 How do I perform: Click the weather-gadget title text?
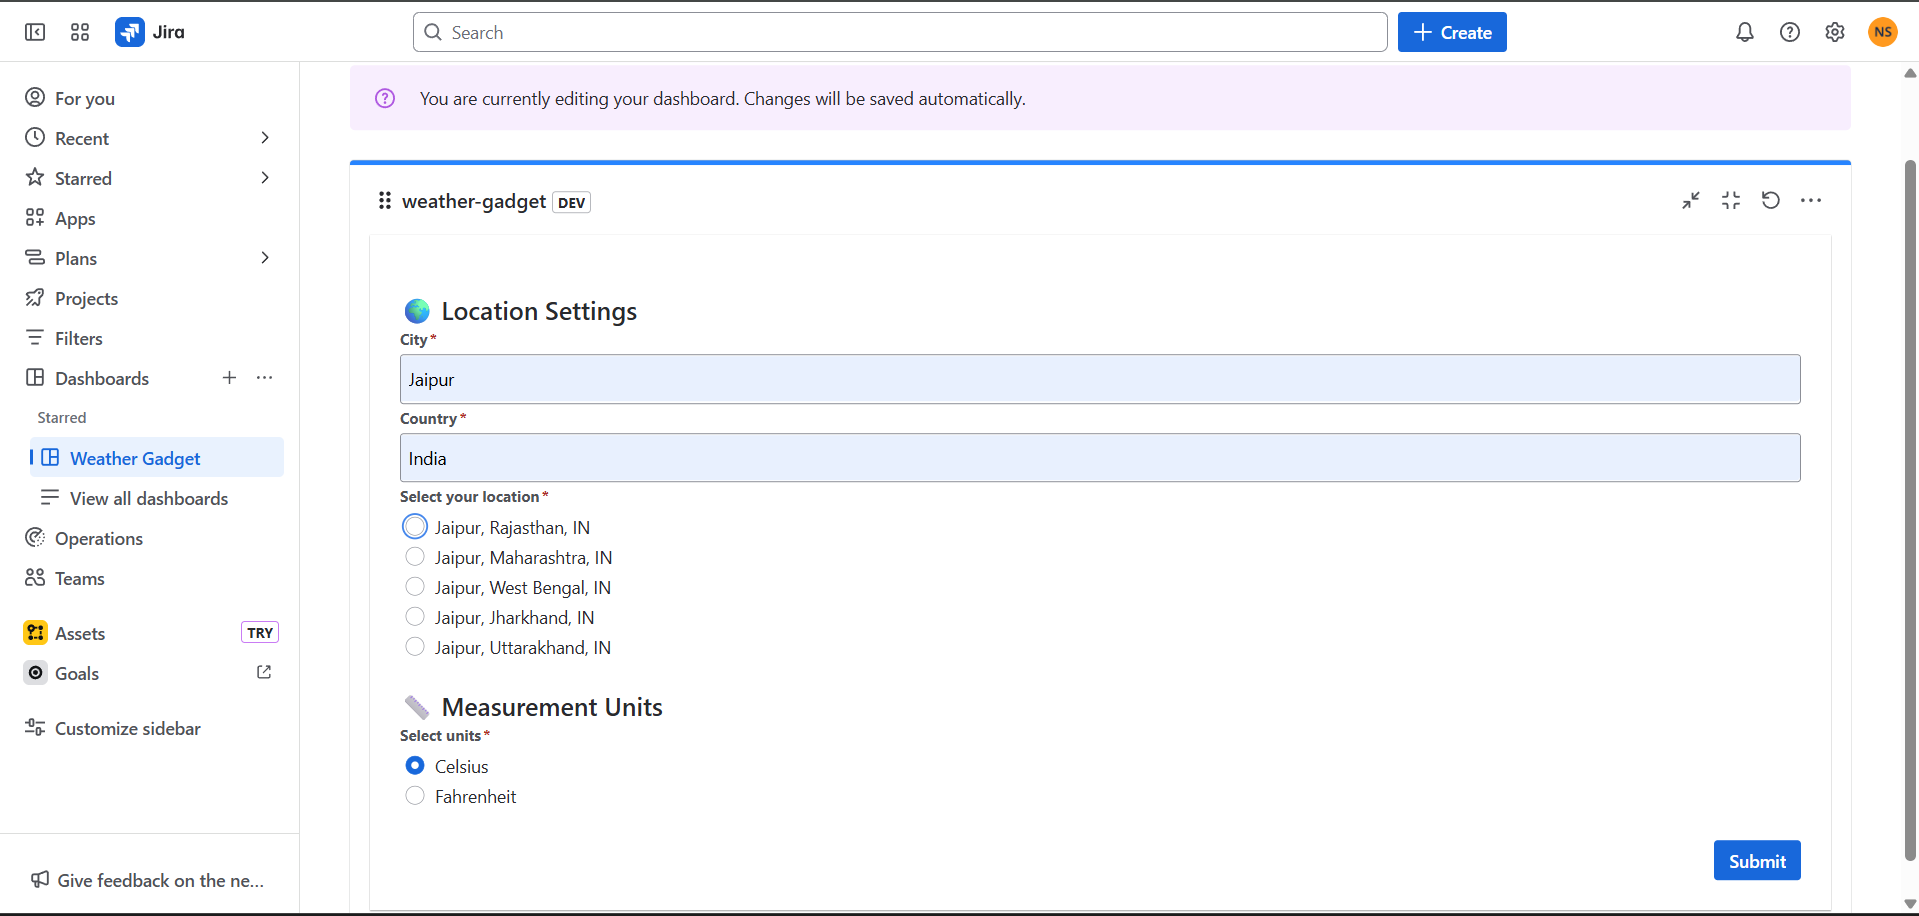[x=474, y=201]
